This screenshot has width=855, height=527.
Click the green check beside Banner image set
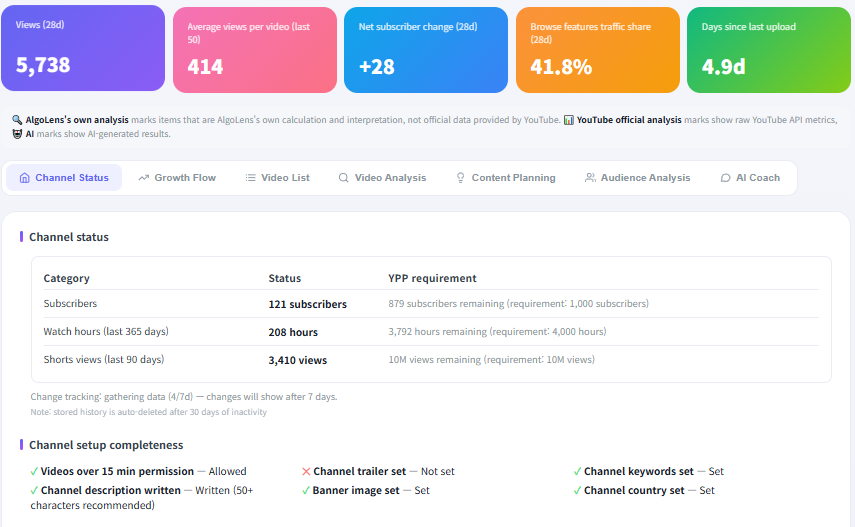click(306, 490)
